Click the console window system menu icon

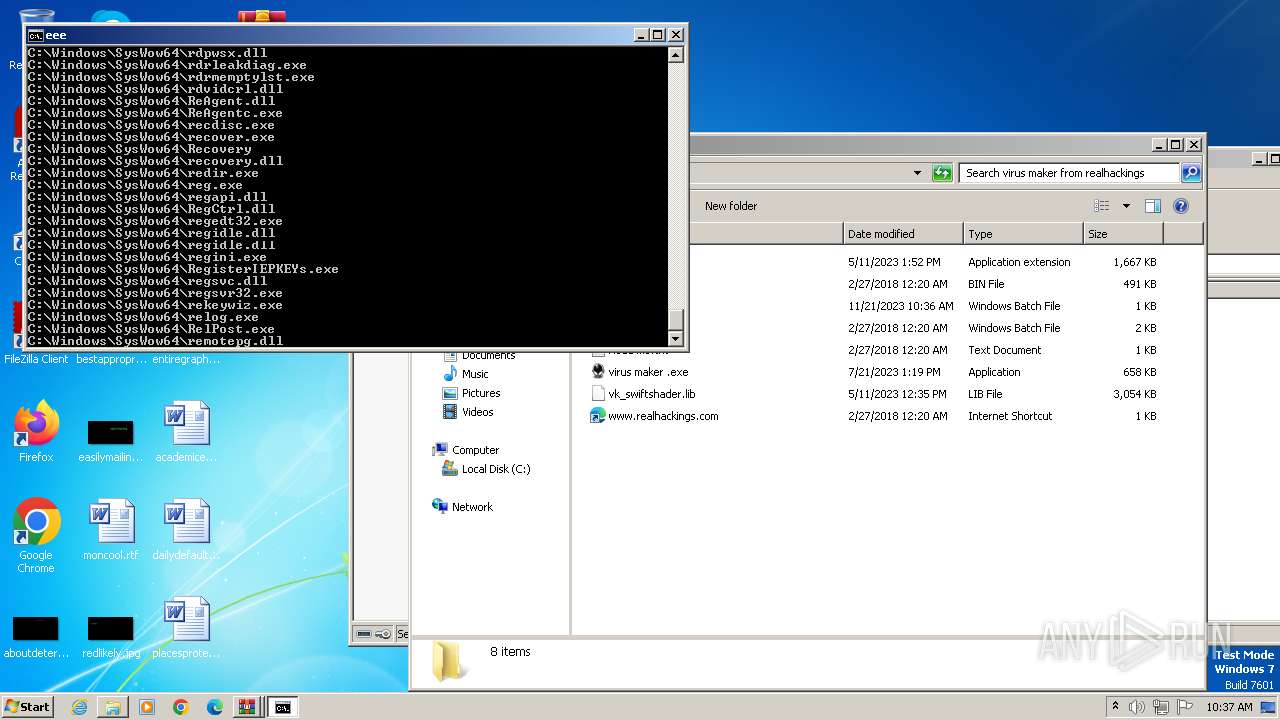pyautogui.click(x=35, y=35)
